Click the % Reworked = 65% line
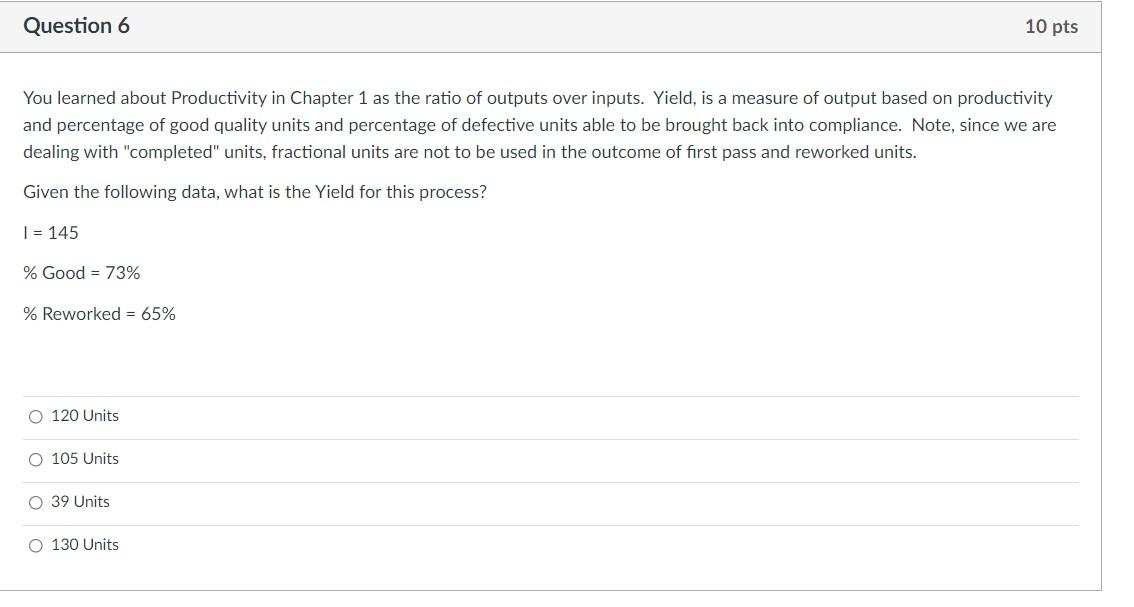 coord(98,313)
